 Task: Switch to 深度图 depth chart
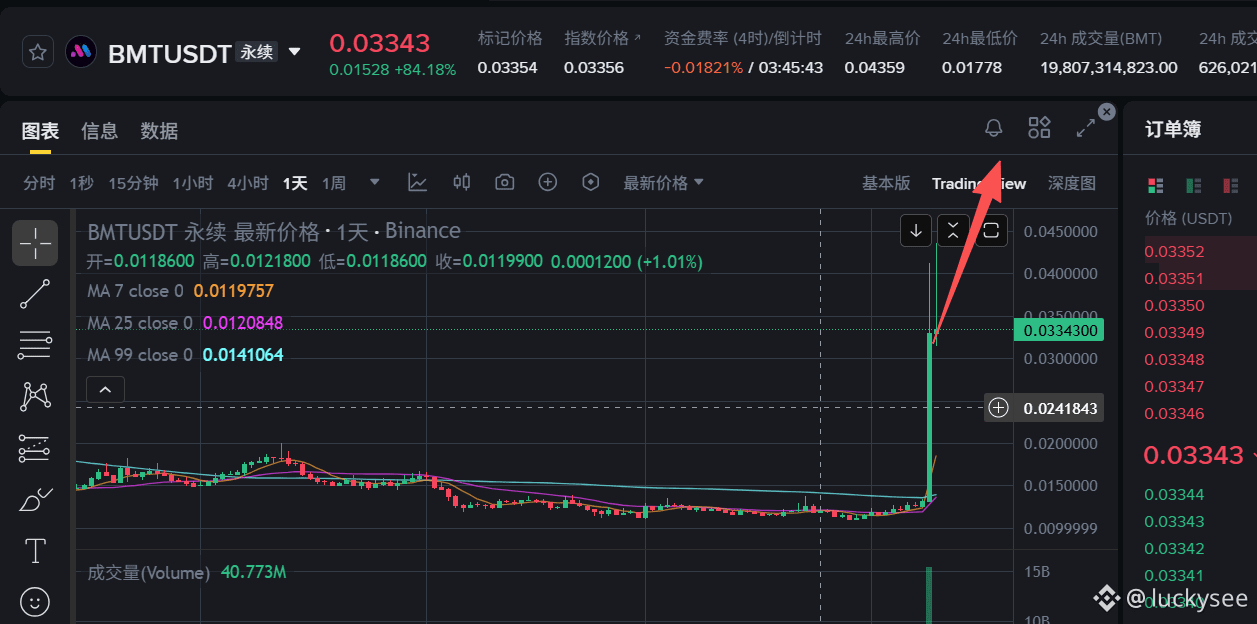tap(1072, 183)
